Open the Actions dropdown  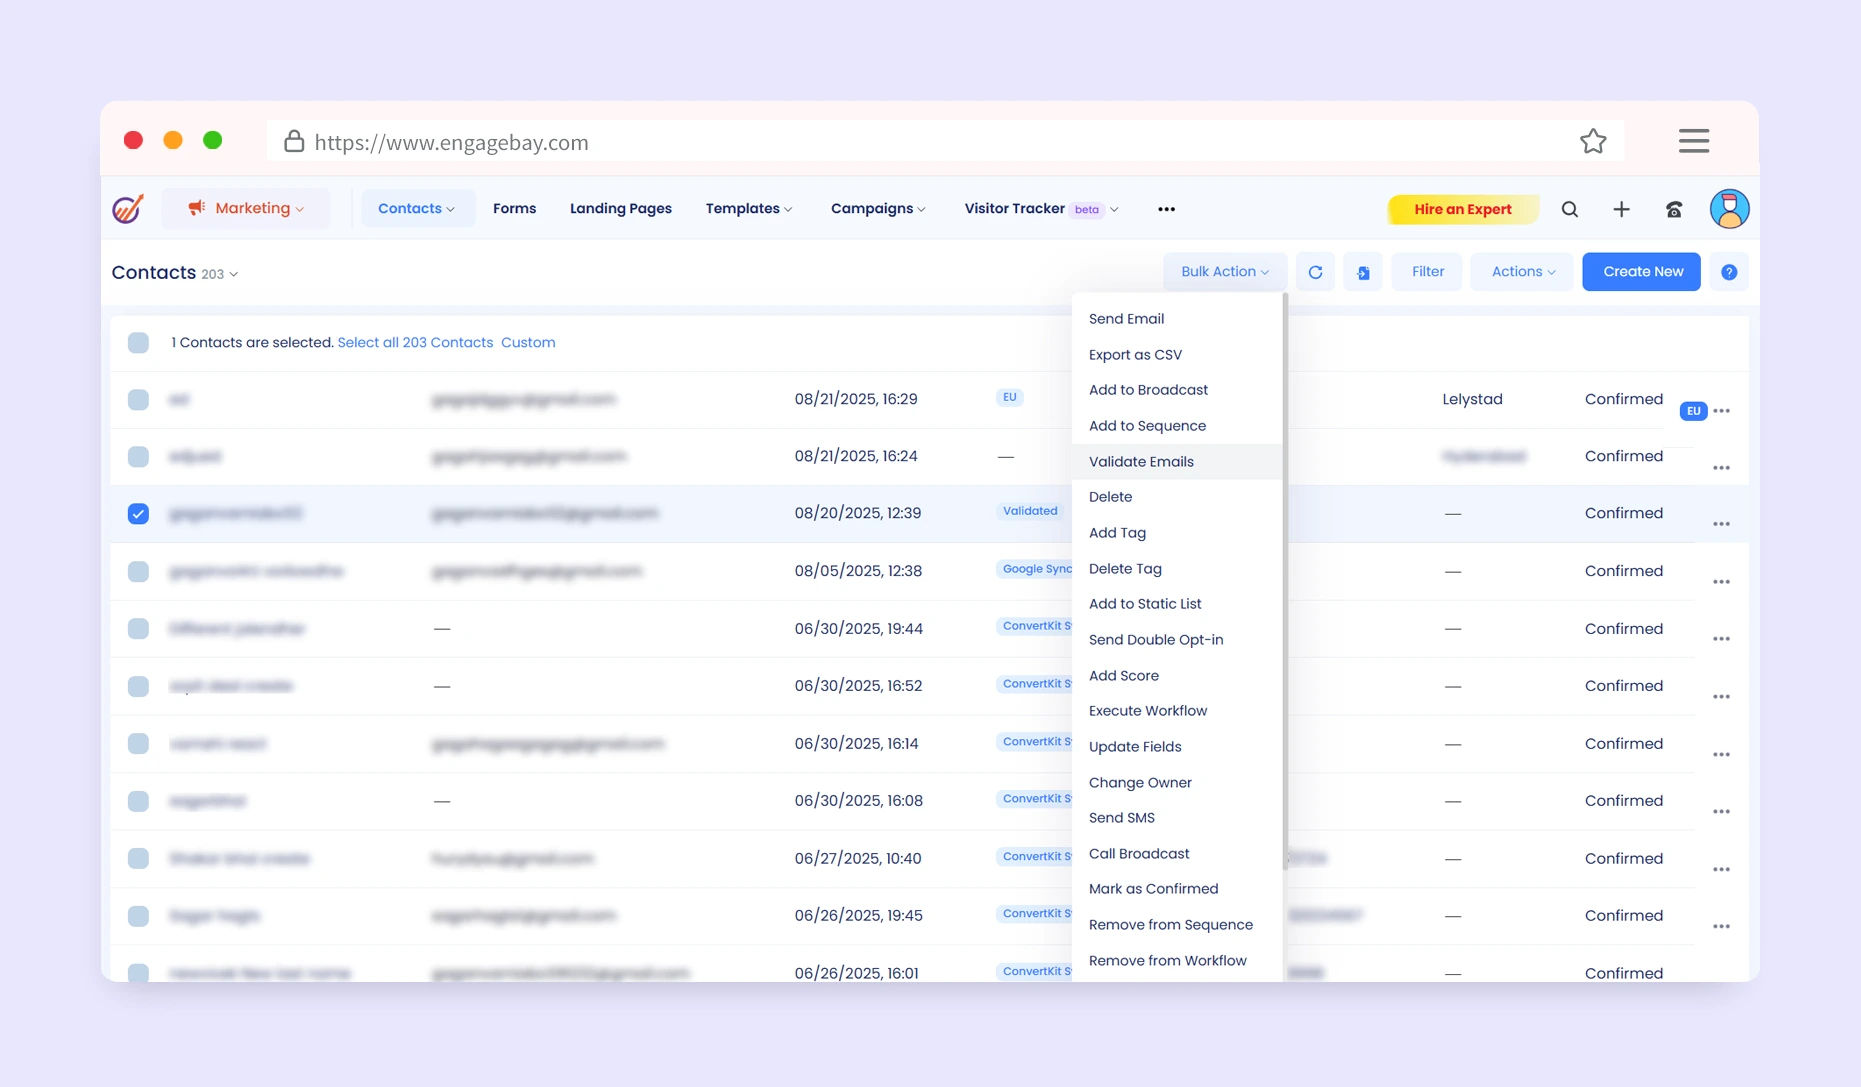pyautogui.click(x=1522, y=272)
